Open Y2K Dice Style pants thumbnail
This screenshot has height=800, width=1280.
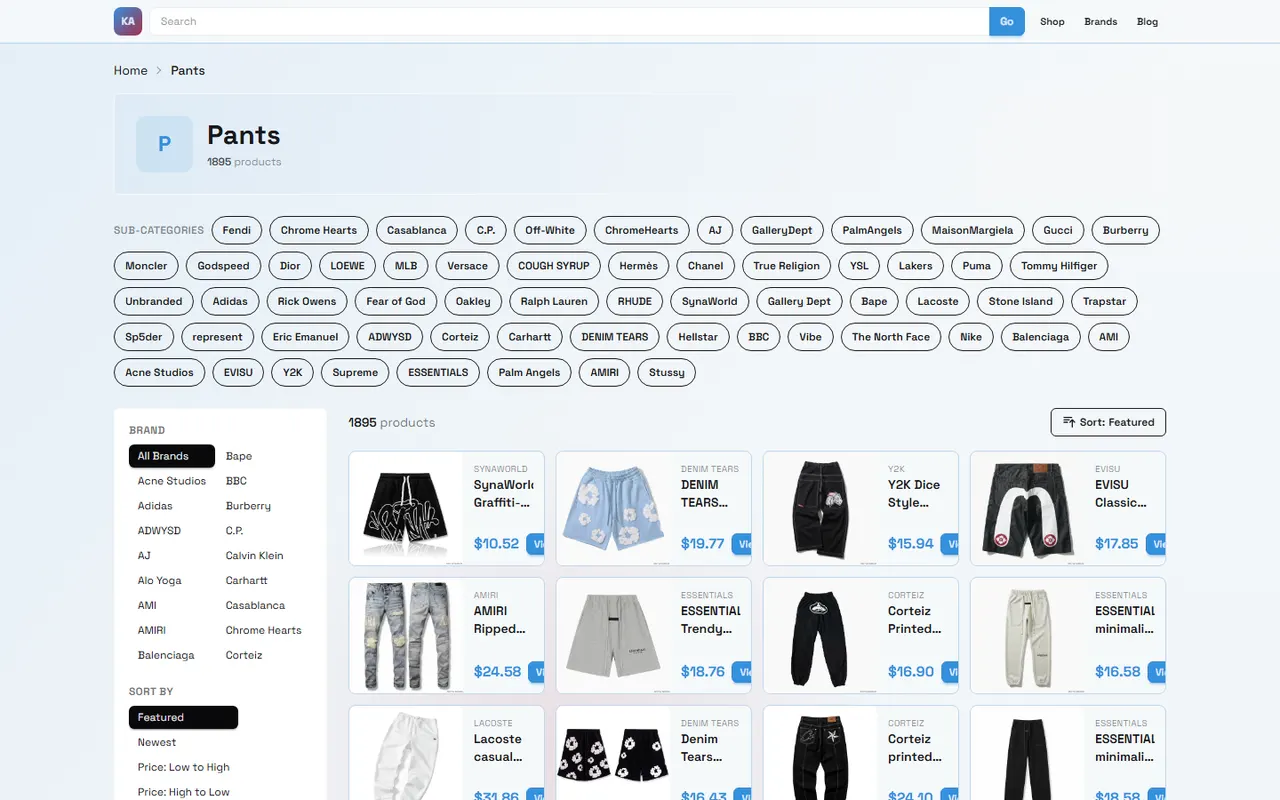point(821,508)
